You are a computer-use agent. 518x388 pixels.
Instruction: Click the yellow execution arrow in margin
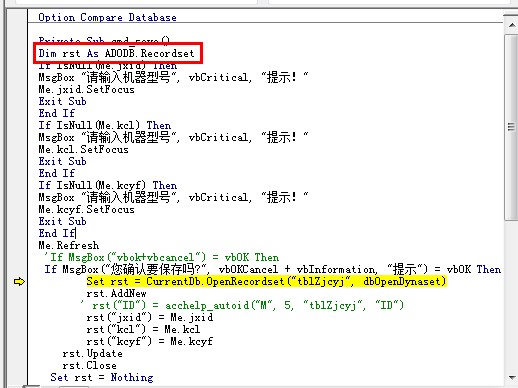pos(19,282)
